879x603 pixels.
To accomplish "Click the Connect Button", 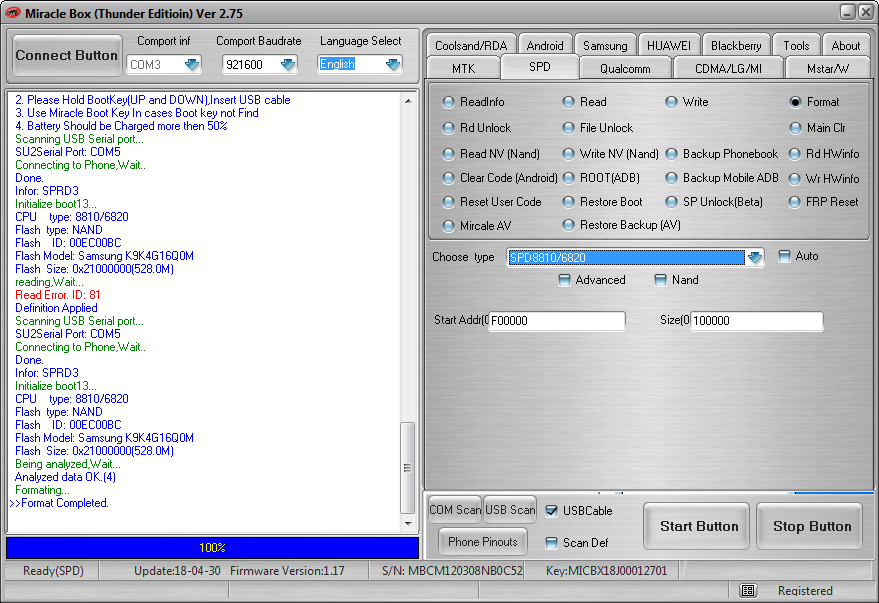I will 67,55.
